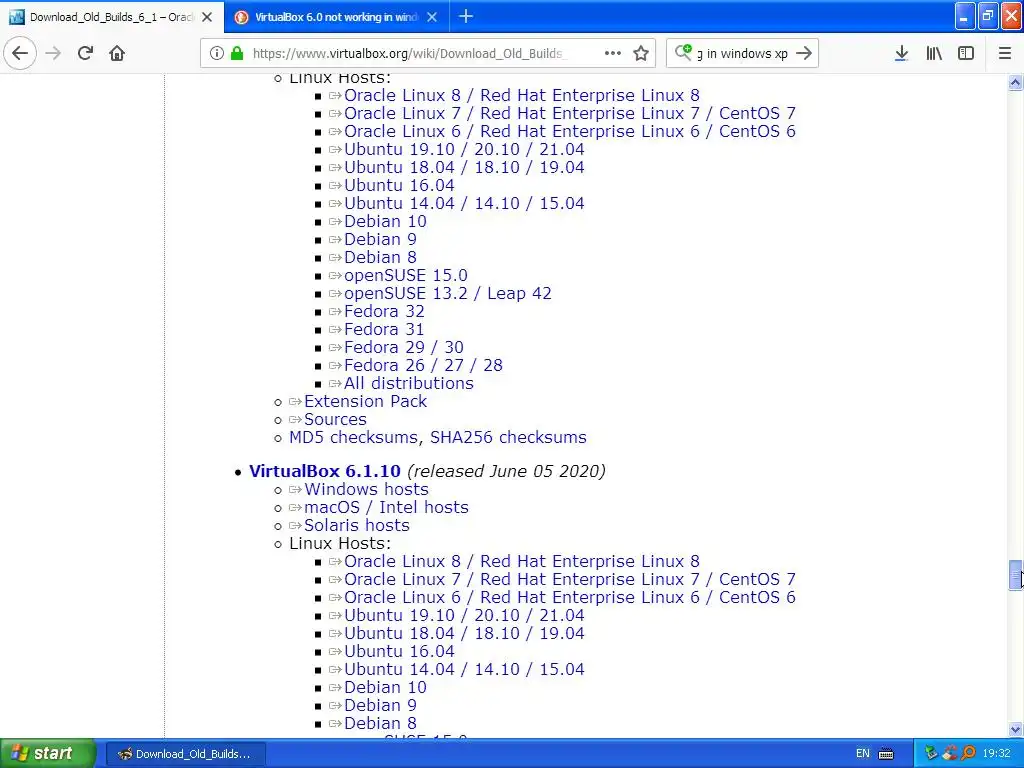This screenshot has width=1024, height=768.
Task: Open Solaris hosts link
Action: point(357,525)
